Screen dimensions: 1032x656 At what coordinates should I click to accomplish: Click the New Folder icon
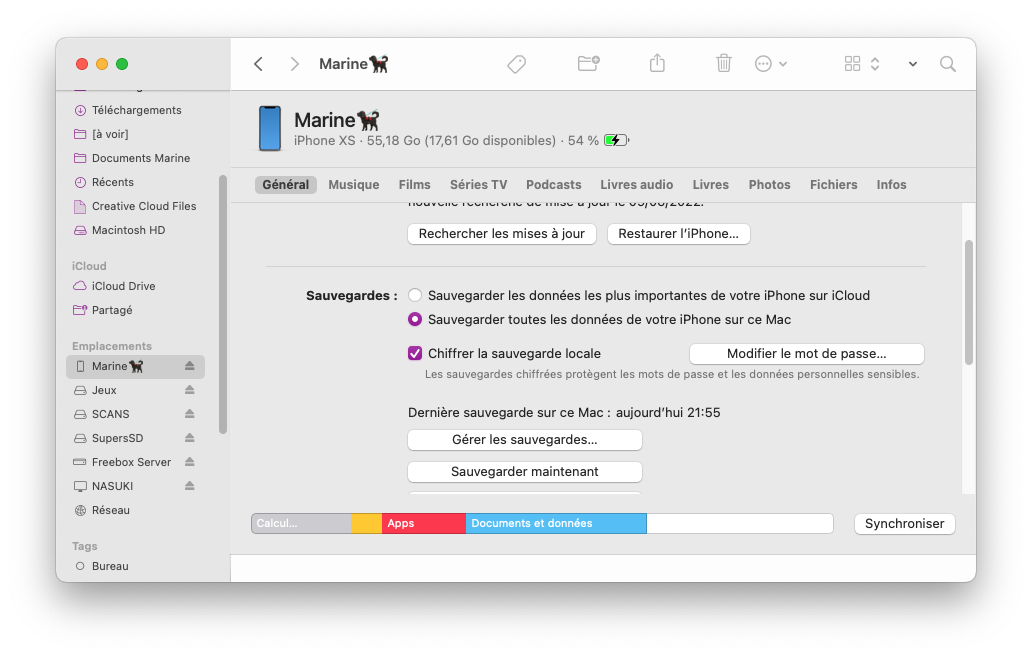click(586, 63)
